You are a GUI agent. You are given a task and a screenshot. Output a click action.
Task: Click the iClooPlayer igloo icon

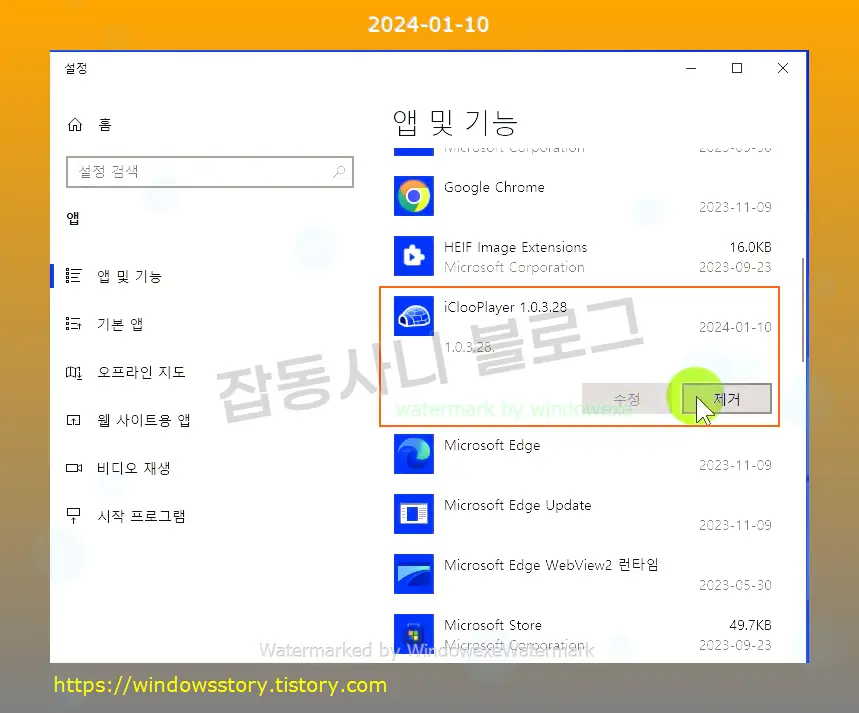414,316
